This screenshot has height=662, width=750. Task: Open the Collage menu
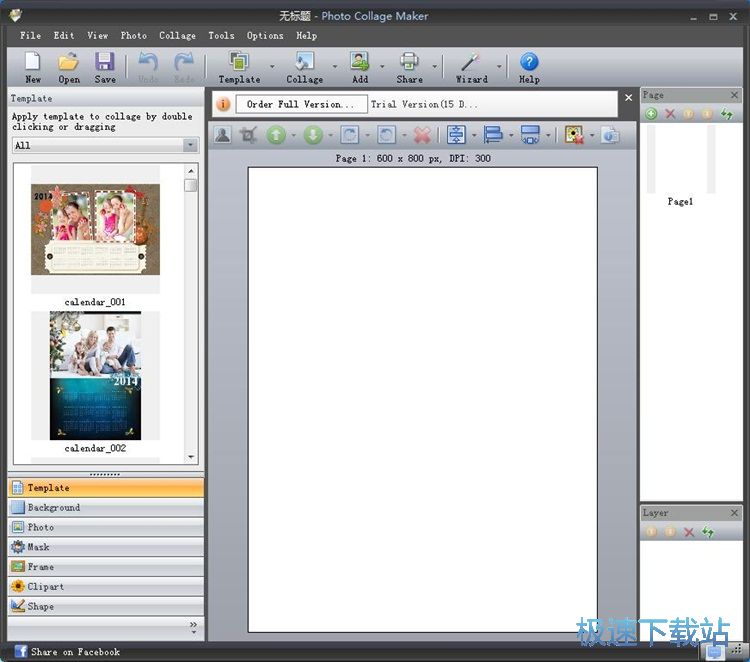(x=177, y=35)
